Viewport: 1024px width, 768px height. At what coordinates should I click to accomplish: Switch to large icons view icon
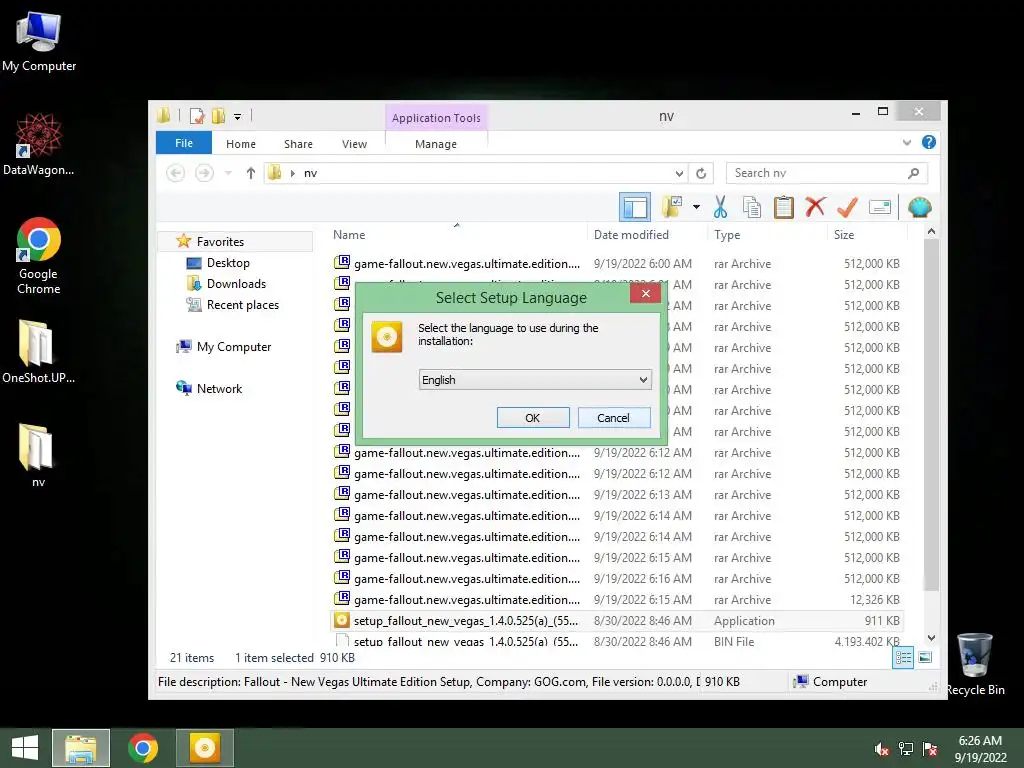[x=925, y=658]
